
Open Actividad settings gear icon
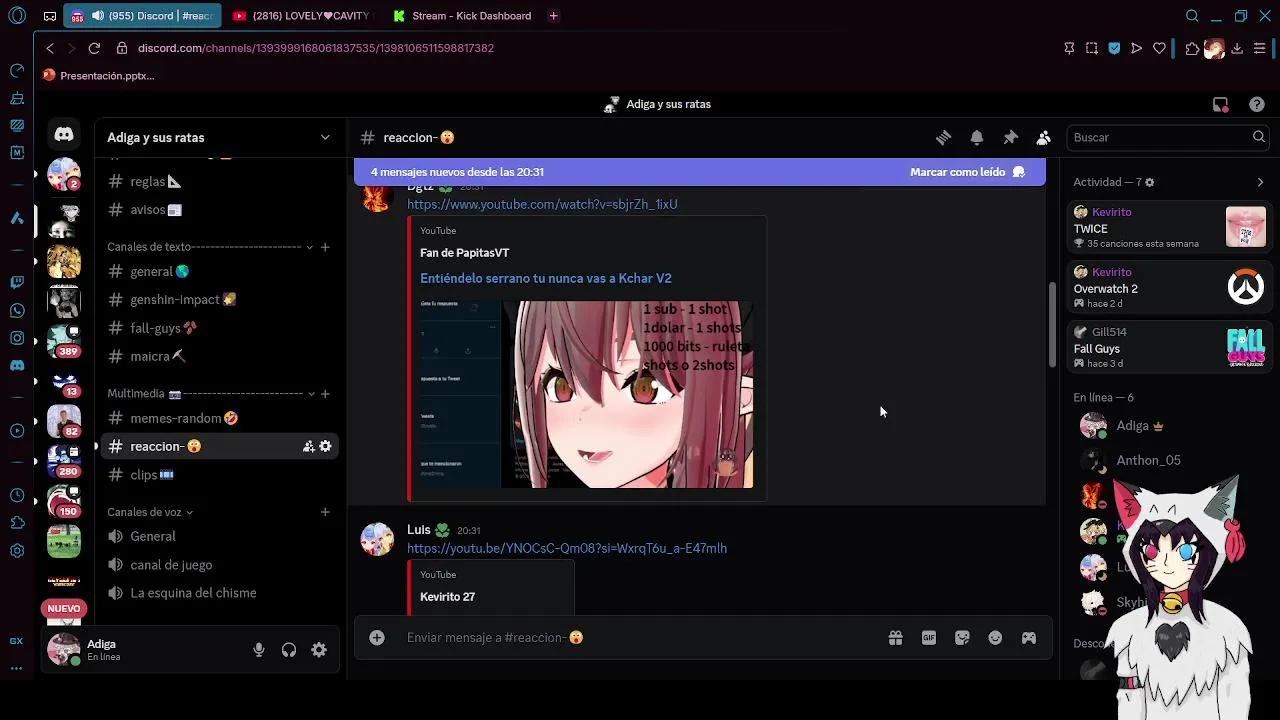1149,182
